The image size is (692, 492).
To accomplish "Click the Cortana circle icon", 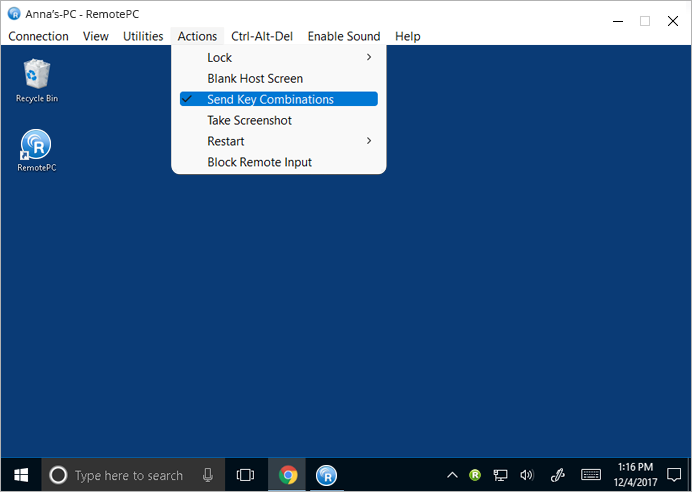I will (x=58, y=475).
